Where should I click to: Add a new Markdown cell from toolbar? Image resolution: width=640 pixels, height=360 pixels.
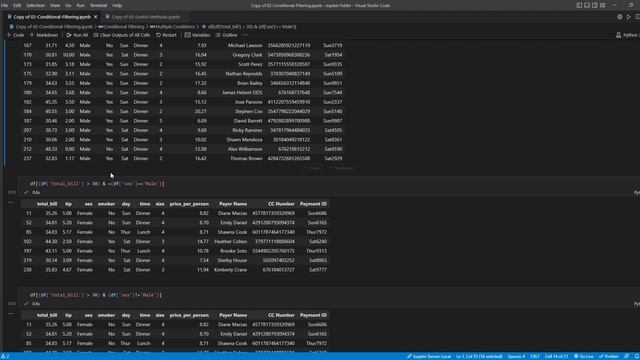(x=44, y=35)
